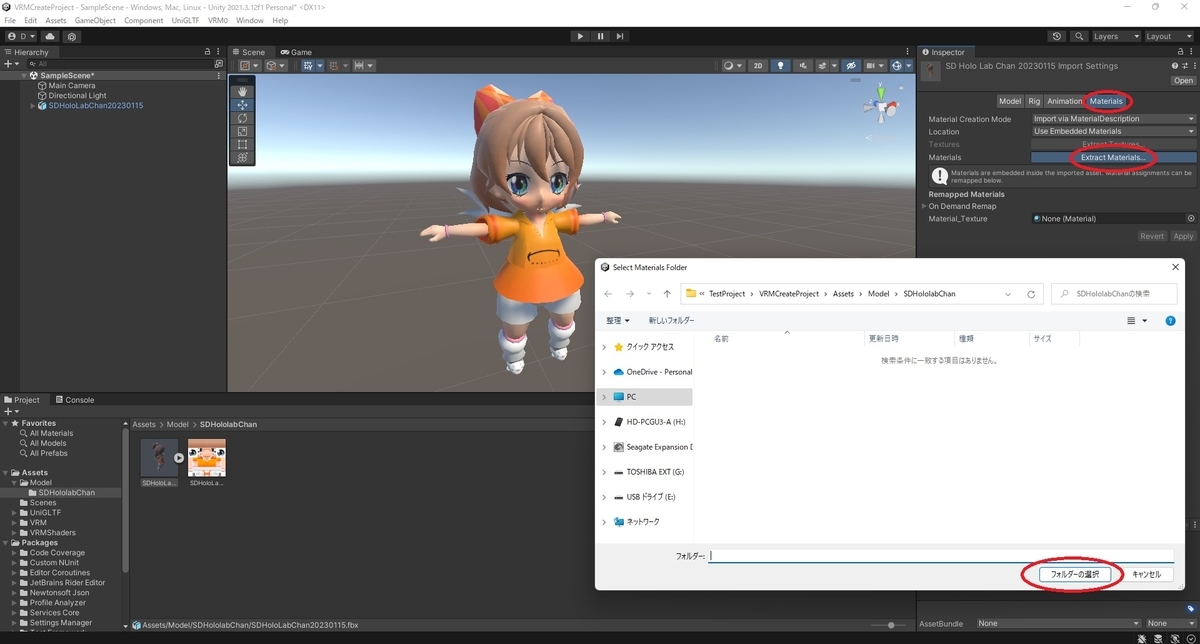Expand the OneDrive - Personal tree node
Screen dimensions: 1200x644
pos(604,372)
